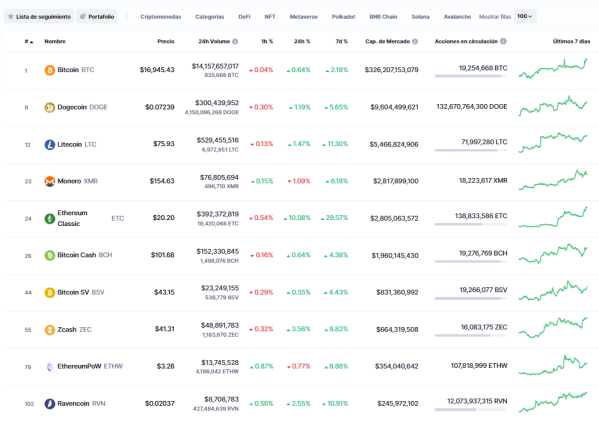Click Litecoin circulating supply progress bar

(471, 150)
